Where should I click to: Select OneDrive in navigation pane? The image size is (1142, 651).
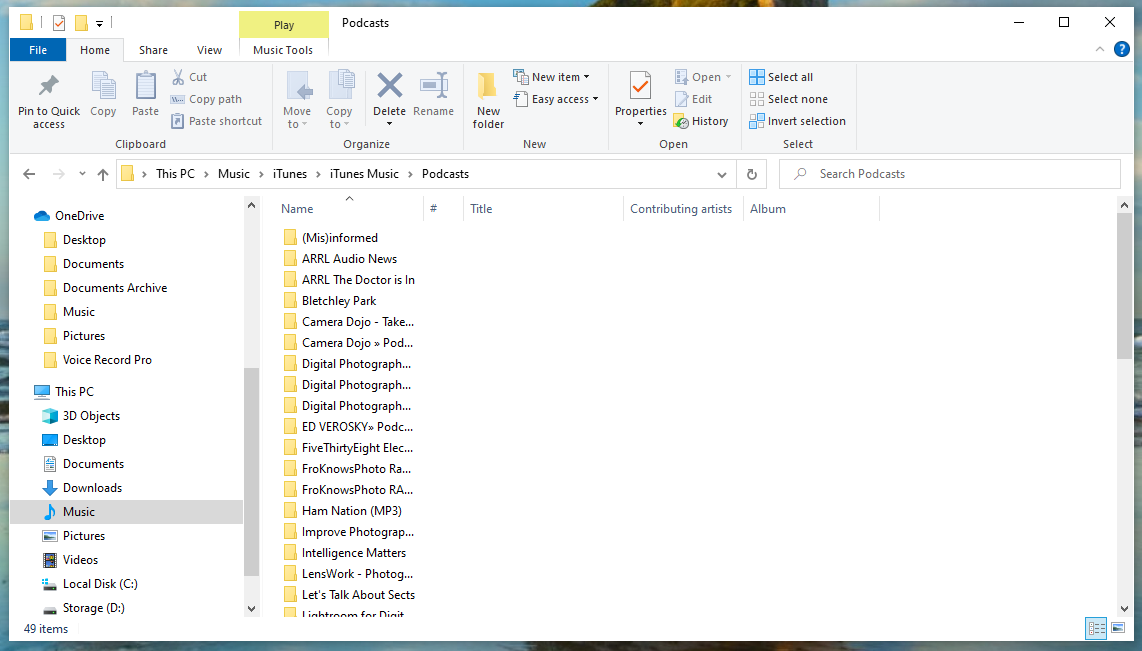pos(79,216)
